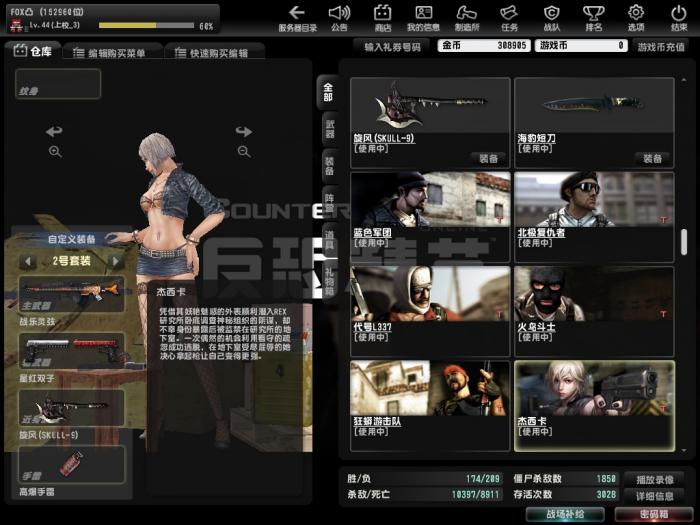Click the 金币 gold balance field

tap(484, 46)
